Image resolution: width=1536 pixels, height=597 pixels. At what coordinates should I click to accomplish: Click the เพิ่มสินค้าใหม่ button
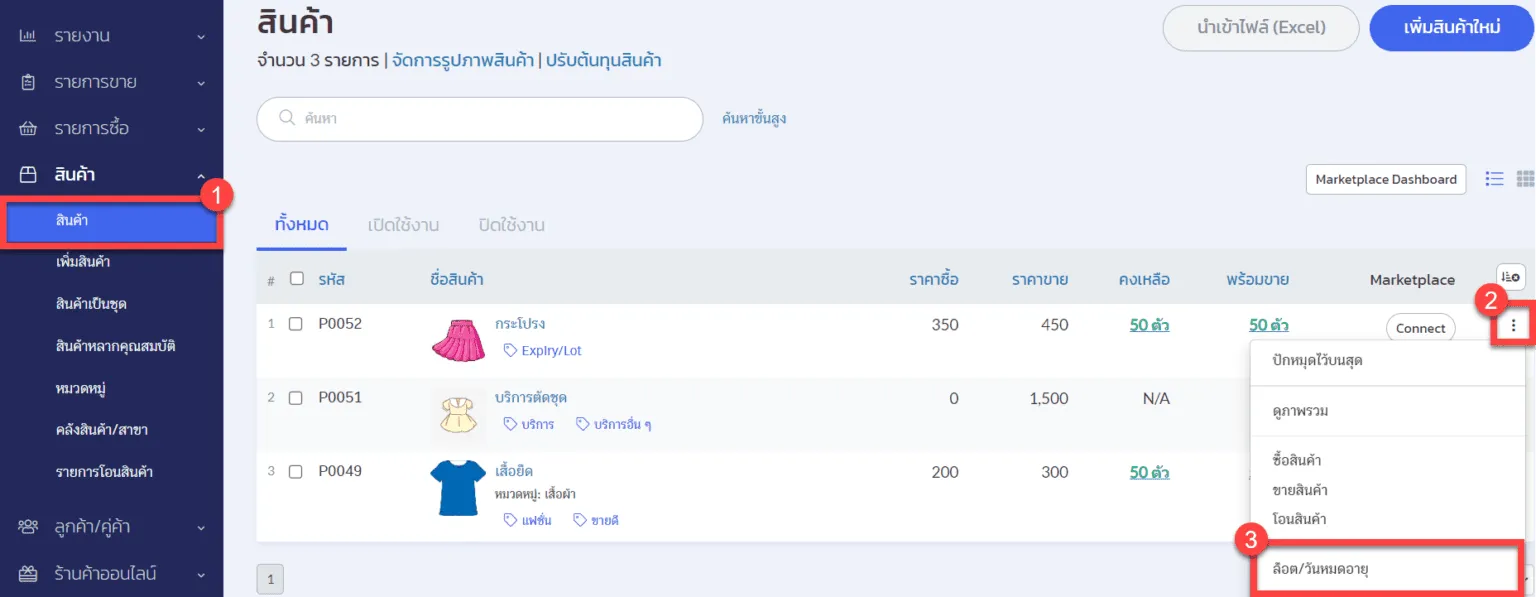(x=1451, y=28)
